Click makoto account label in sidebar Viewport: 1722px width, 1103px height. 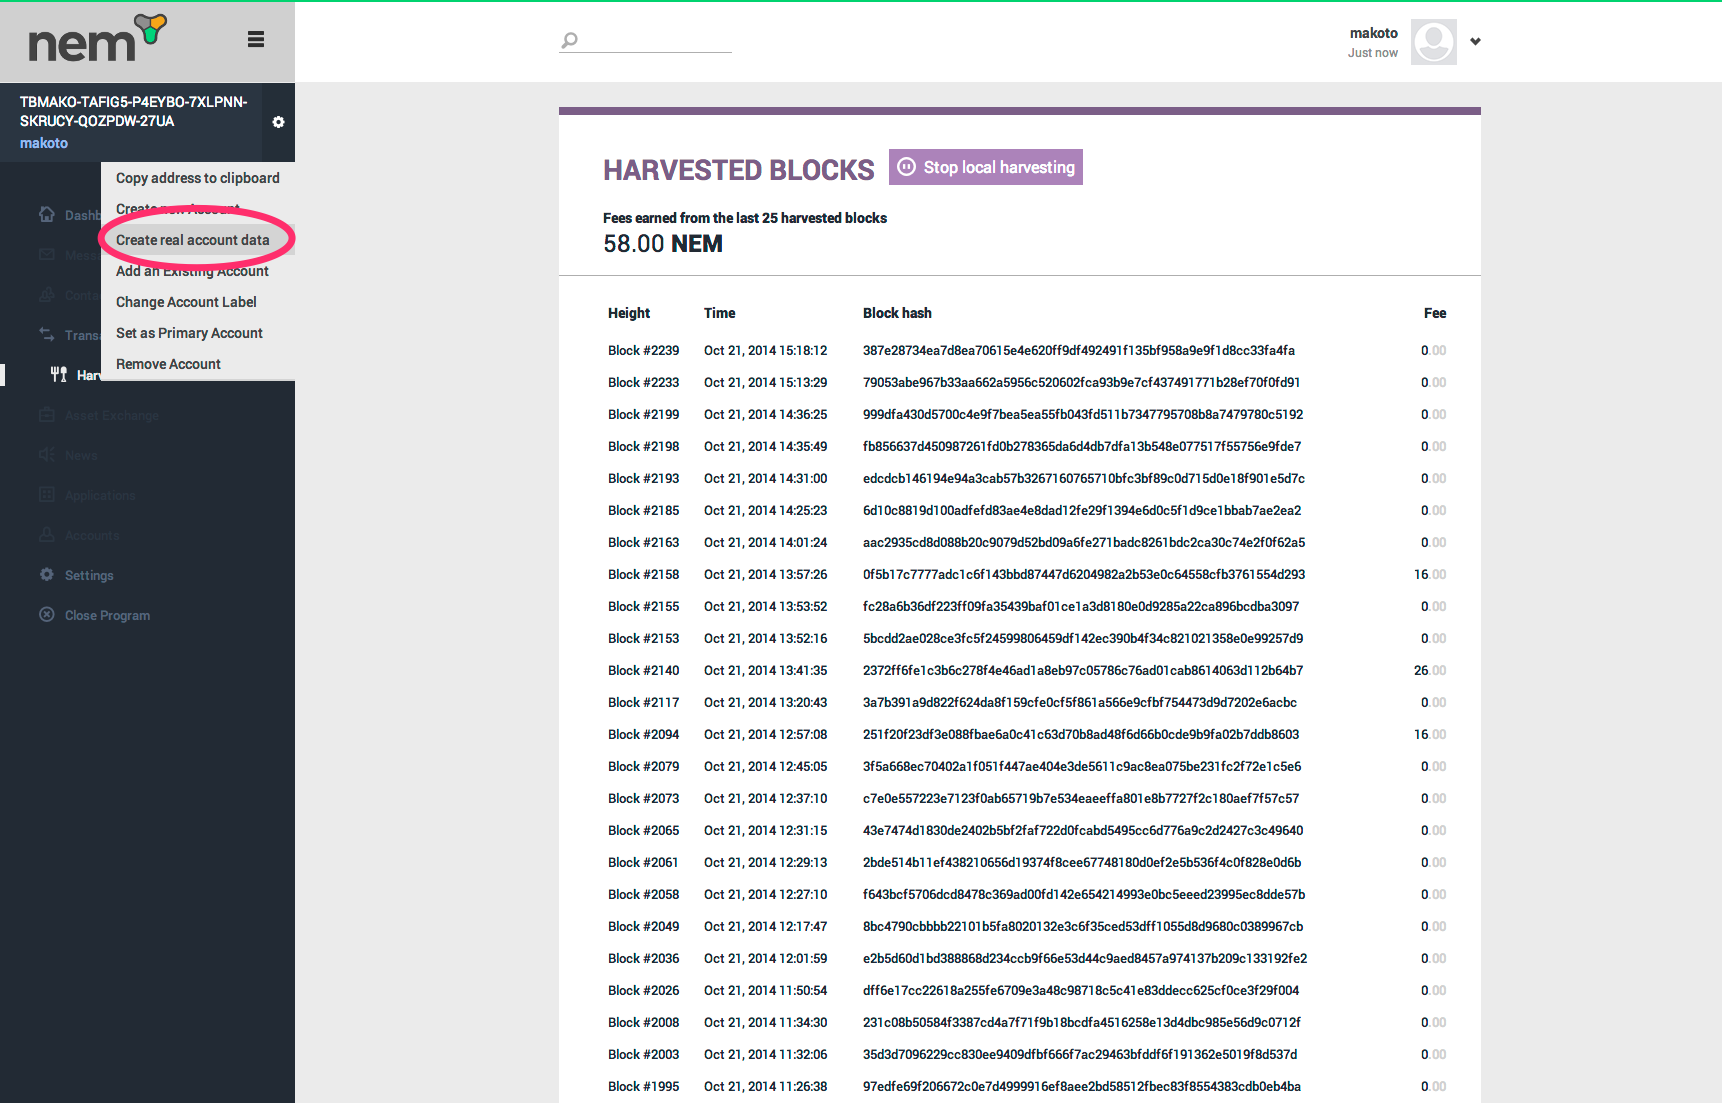(x=44, y=143)
